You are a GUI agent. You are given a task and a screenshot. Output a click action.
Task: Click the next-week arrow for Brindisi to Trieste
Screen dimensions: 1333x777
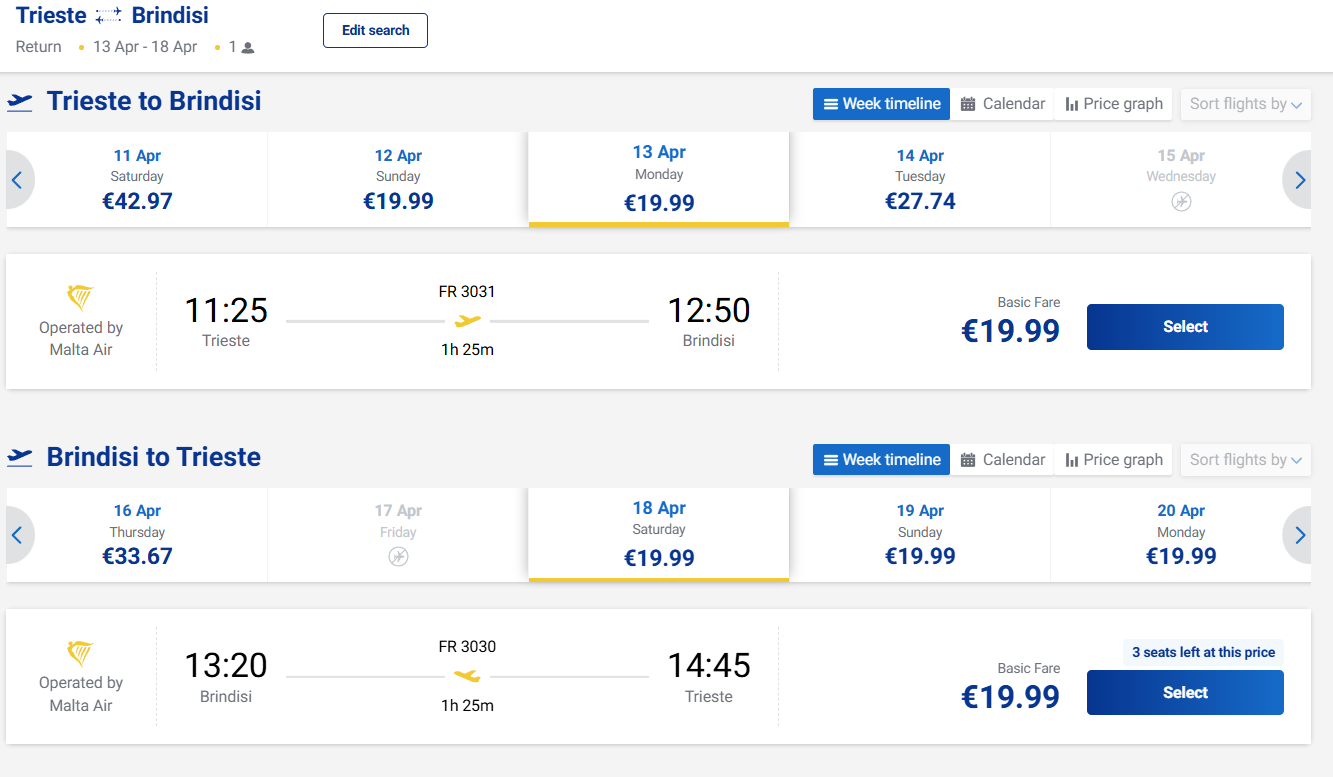[x=1300, y=536]
